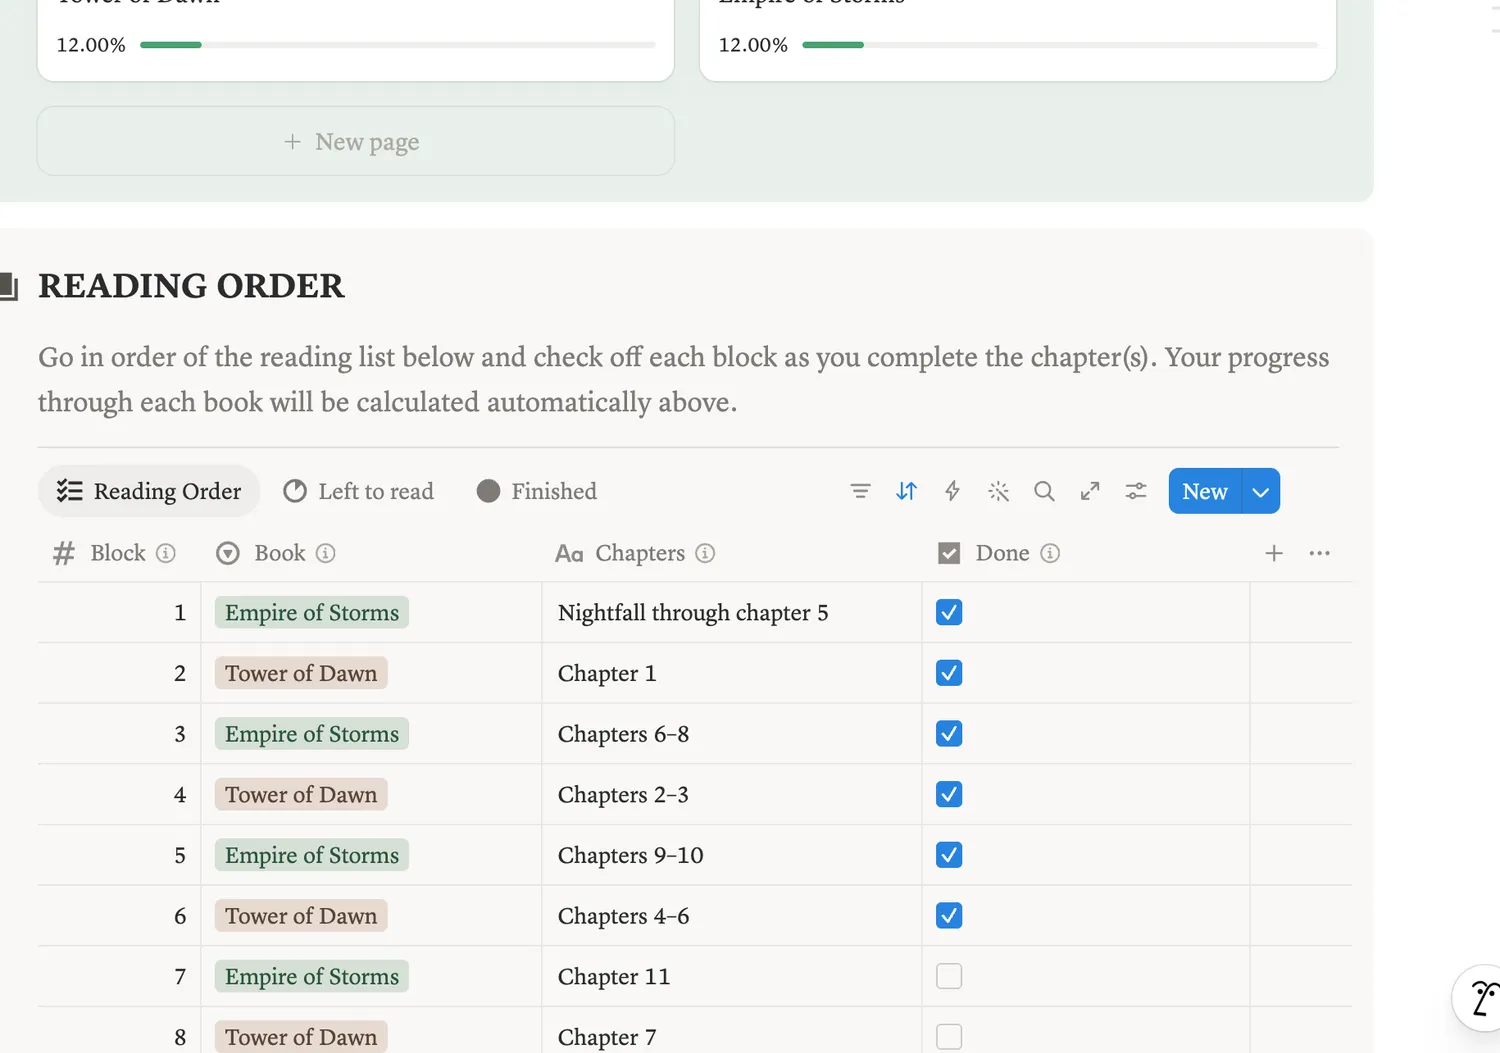Click the Reading Order heading book icon
The width and height of the screenshot is (1500, 1053).
9,286
